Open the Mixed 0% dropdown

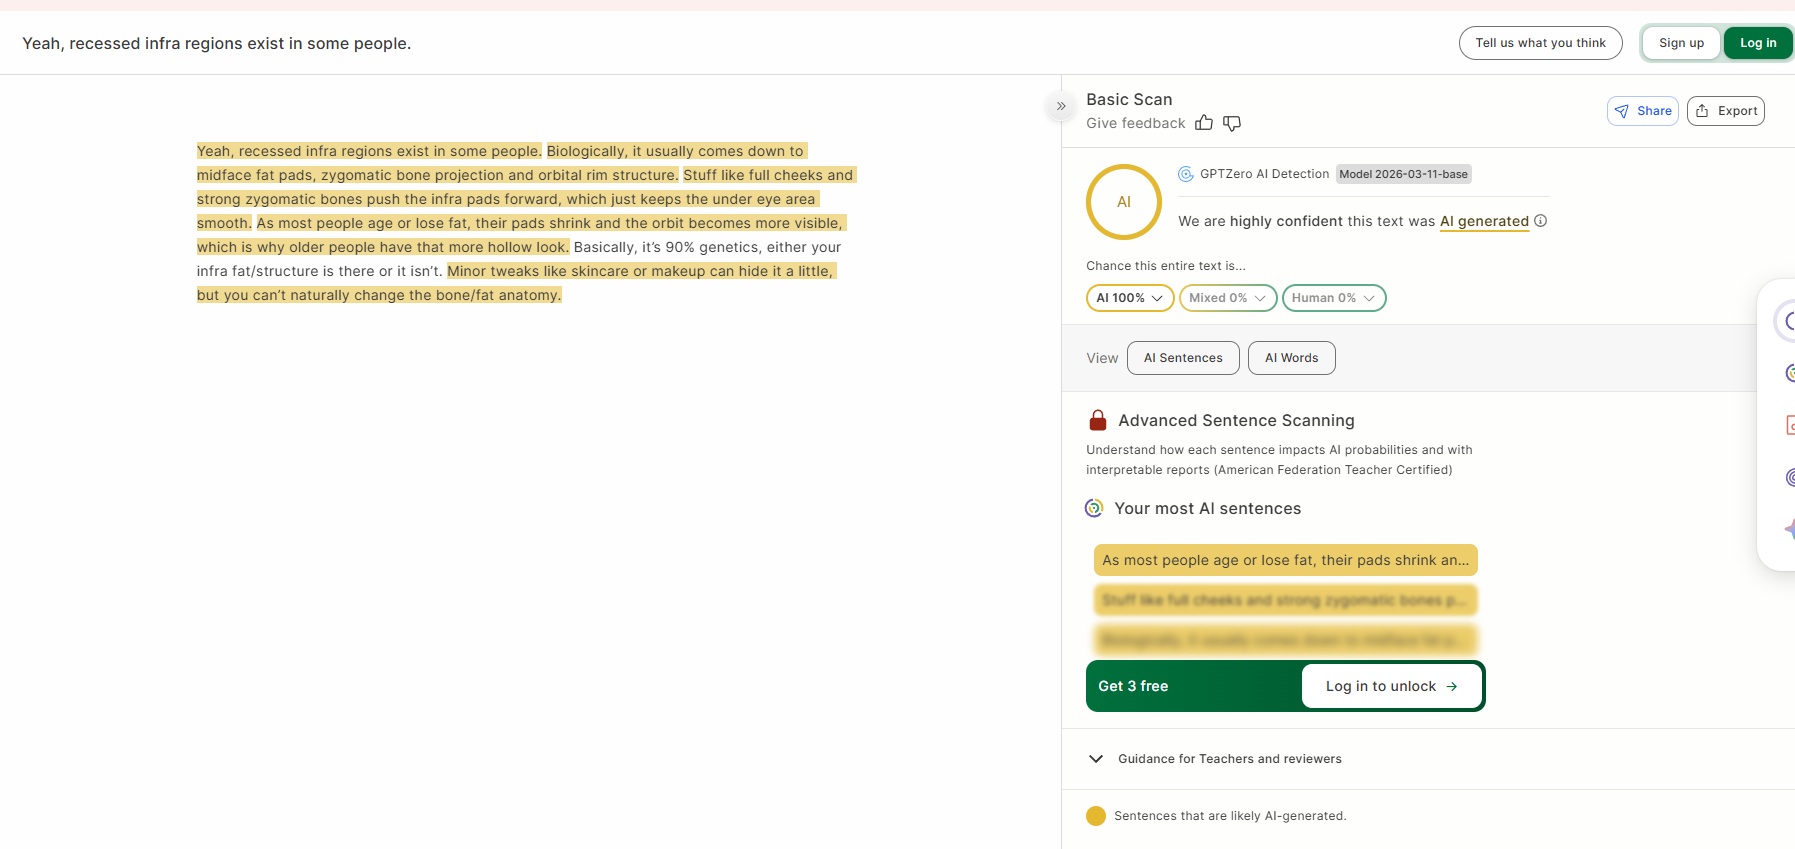coord(1228,298)
